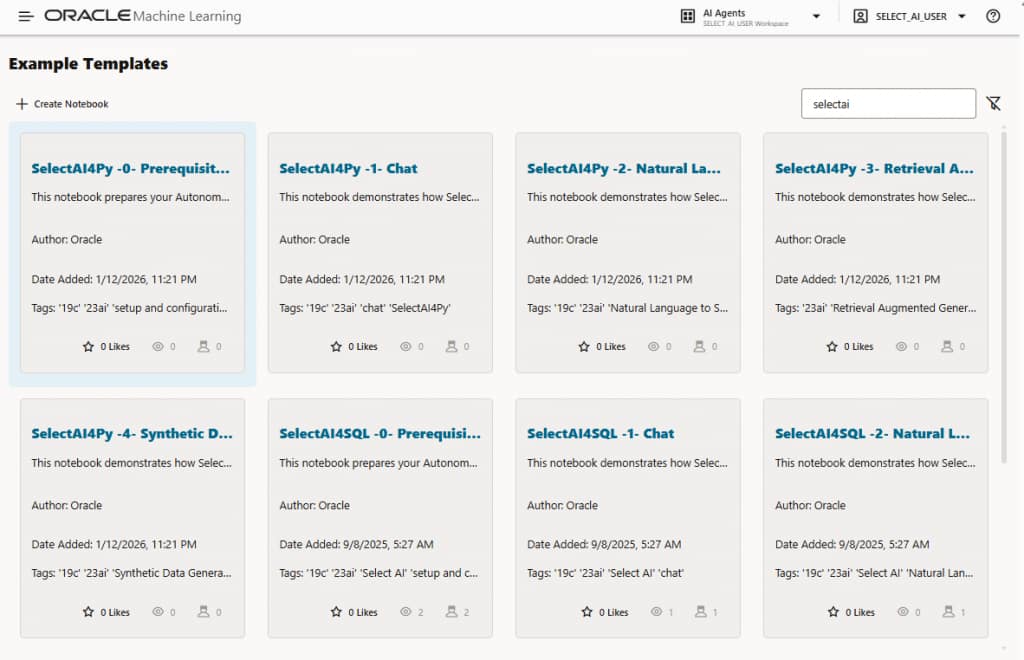Like the SelectAI4Py -0- Prerequisites template
This screenshot has height=660, width=1024.
coord(89,347)
